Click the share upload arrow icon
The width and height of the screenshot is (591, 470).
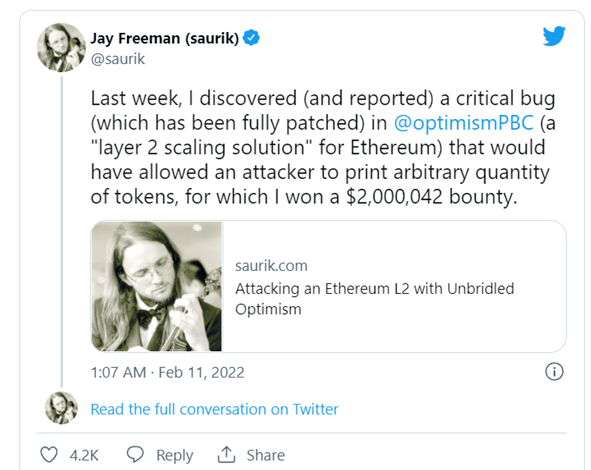click(226, 454)
